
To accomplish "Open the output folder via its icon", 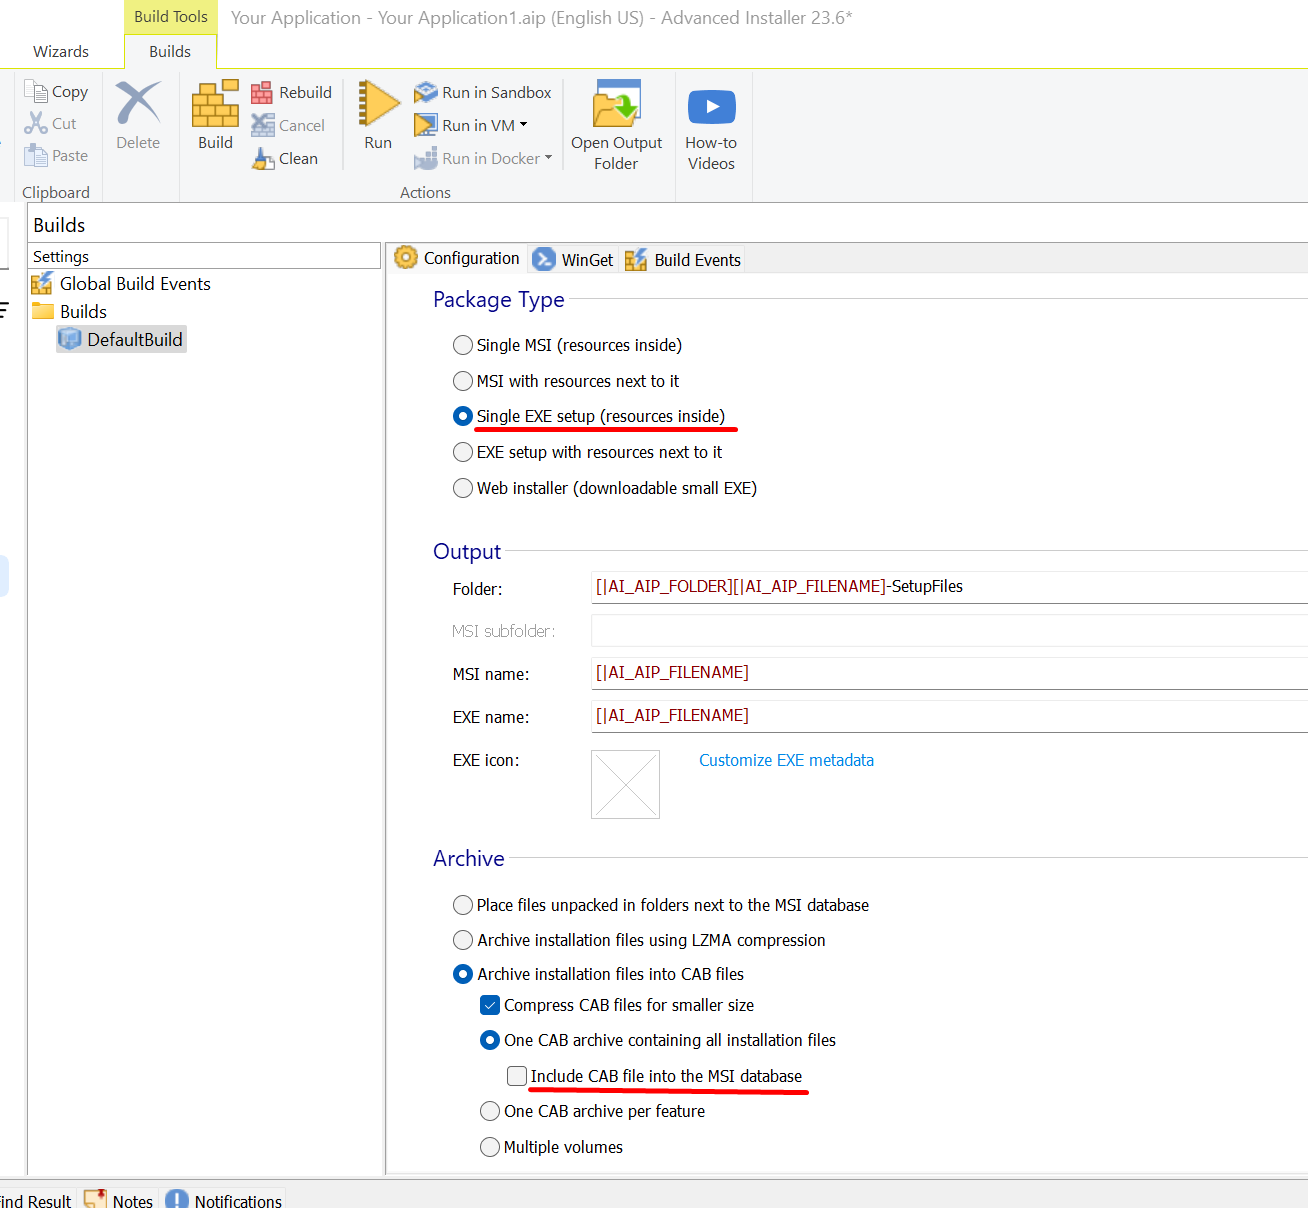I will (617, 104).
